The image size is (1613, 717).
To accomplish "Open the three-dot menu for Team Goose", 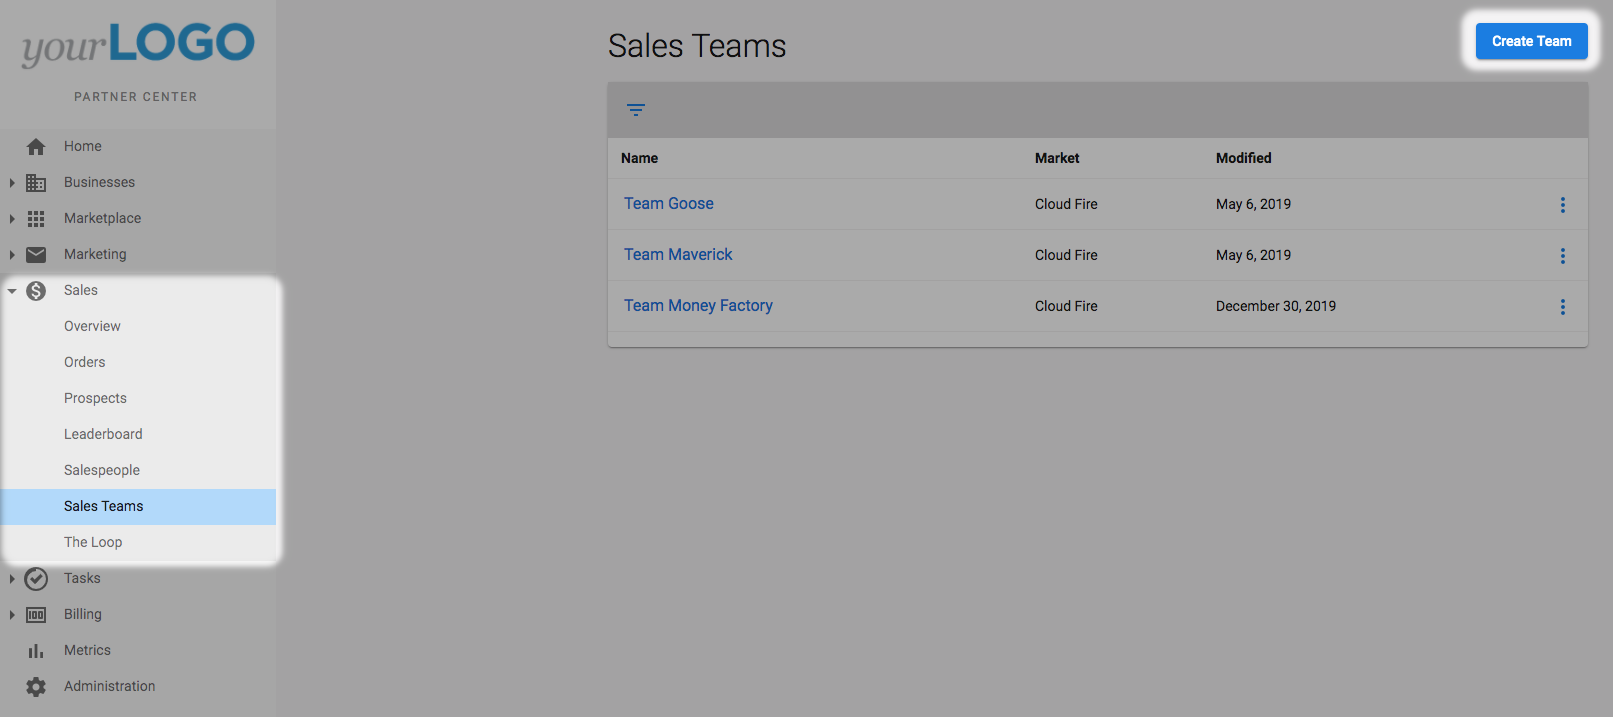I will 1563,205.
